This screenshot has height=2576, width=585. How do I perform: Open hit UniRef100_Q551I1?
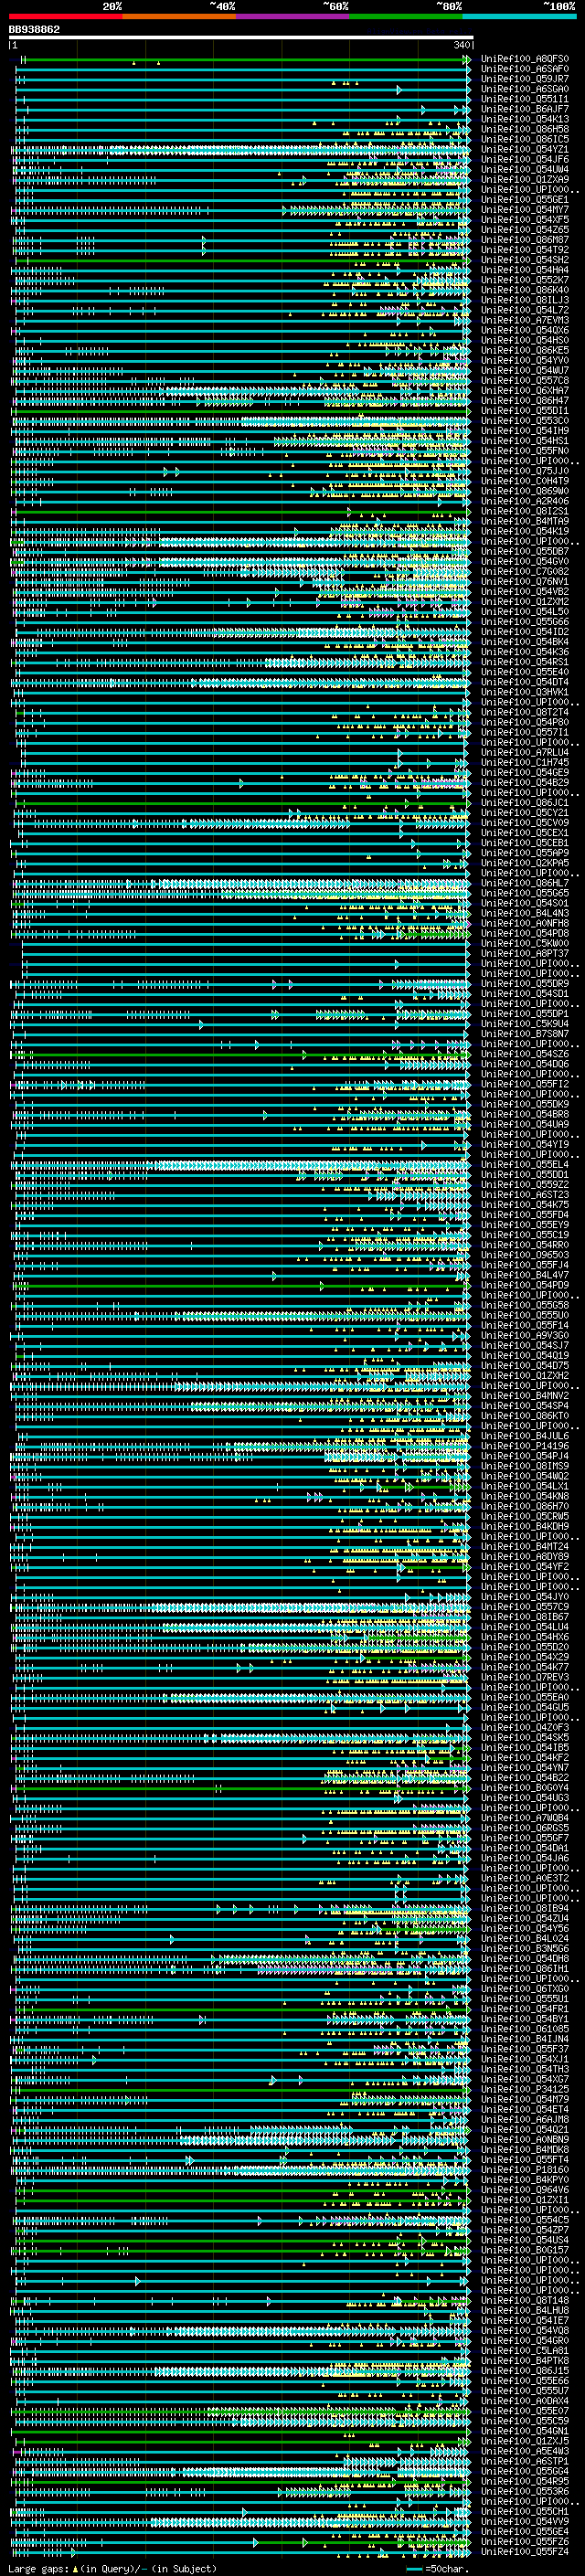525,99
